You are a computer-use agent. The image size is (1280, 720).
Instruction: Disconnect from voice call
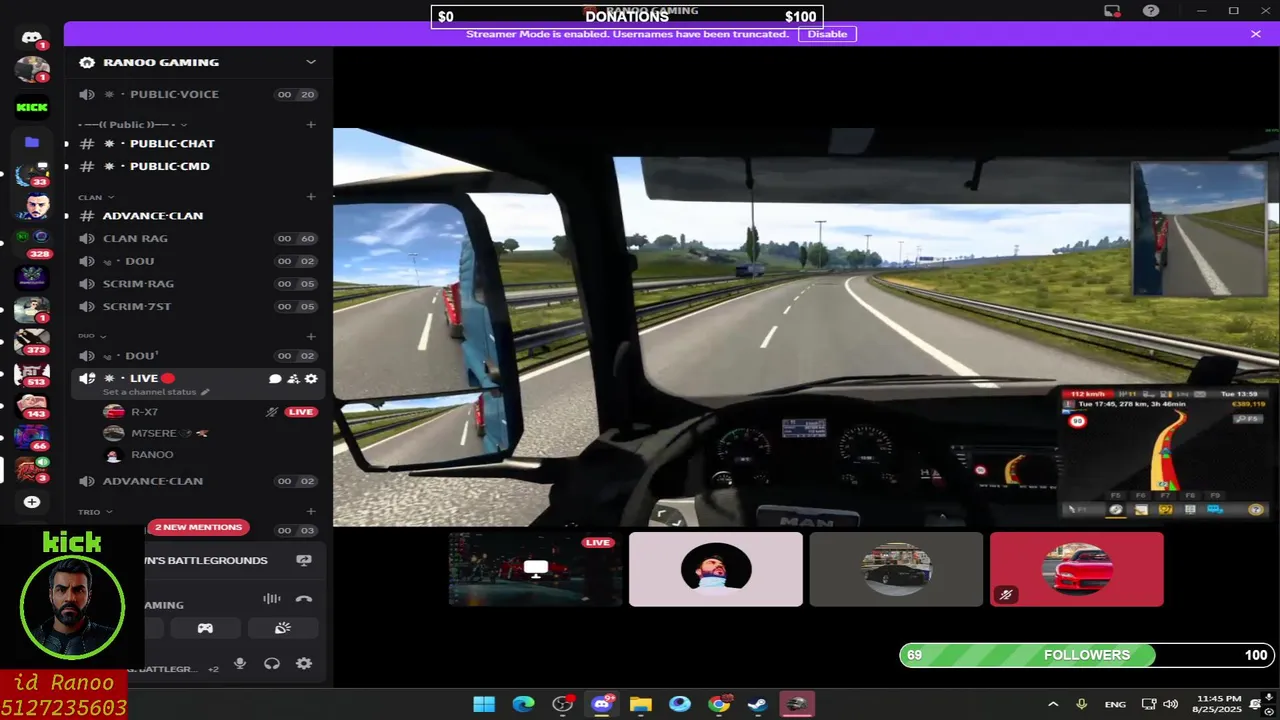[x=304, y=599]
